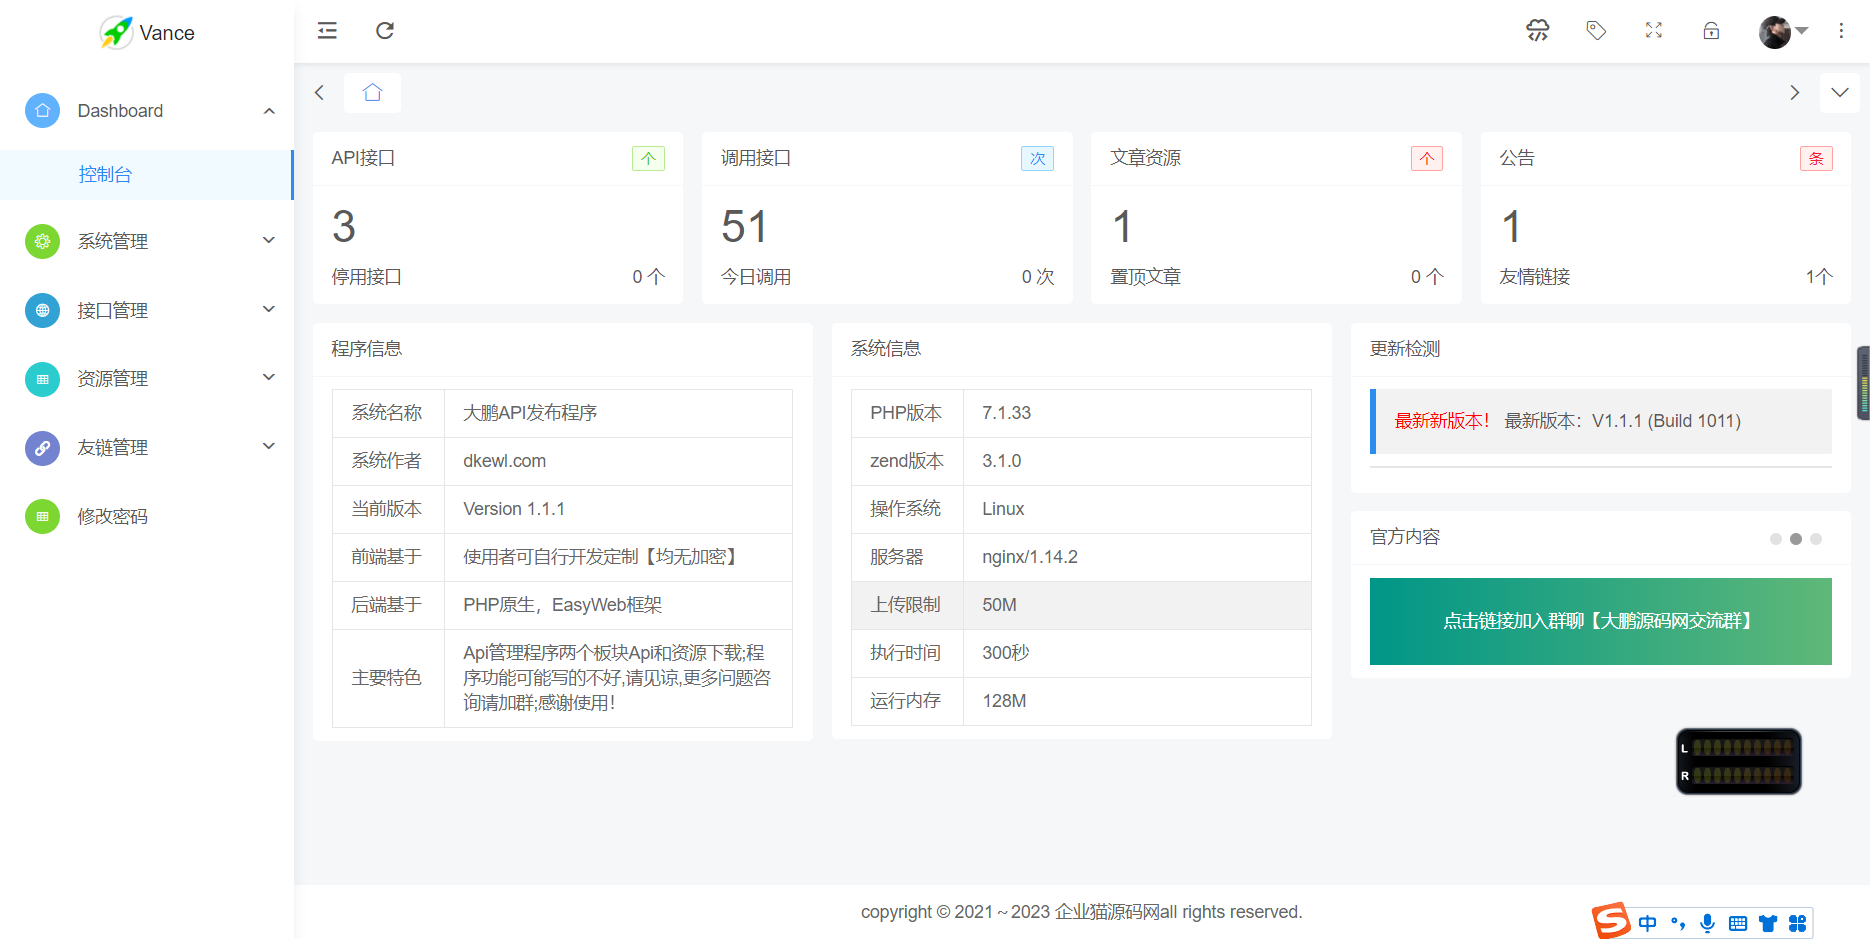
Task: Click the 修改密码 icon in the sidebar
Action: pyautogui.click(x=42, y=516)
